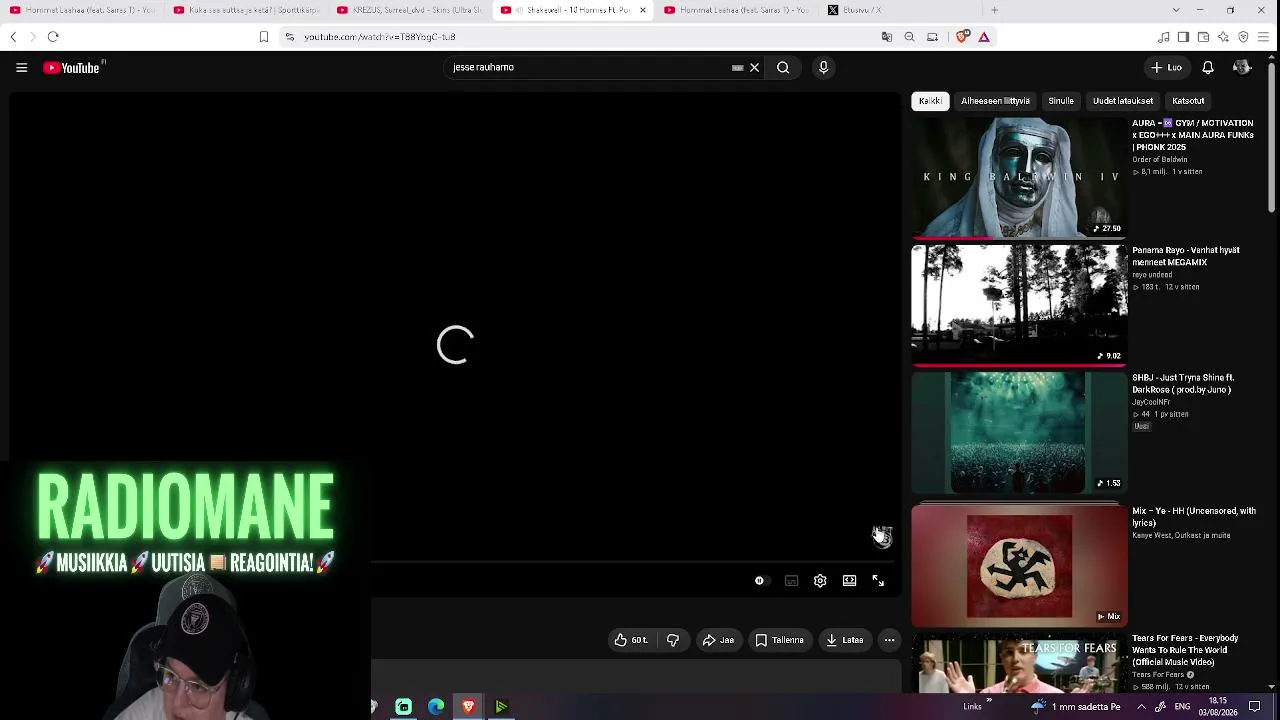Toggle subtitles in the video player
1280x720 pixels.
pyautogui.click(x=791, y=581)
